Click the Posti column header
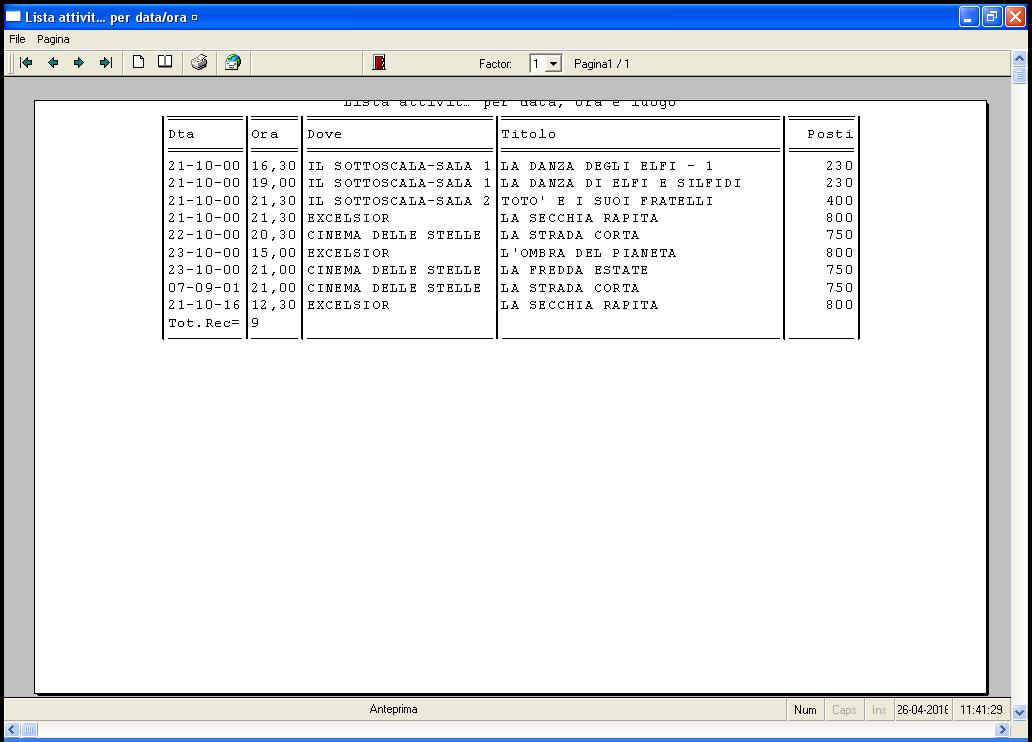The width and height of the screenshot is (1032, 742). 831,134
